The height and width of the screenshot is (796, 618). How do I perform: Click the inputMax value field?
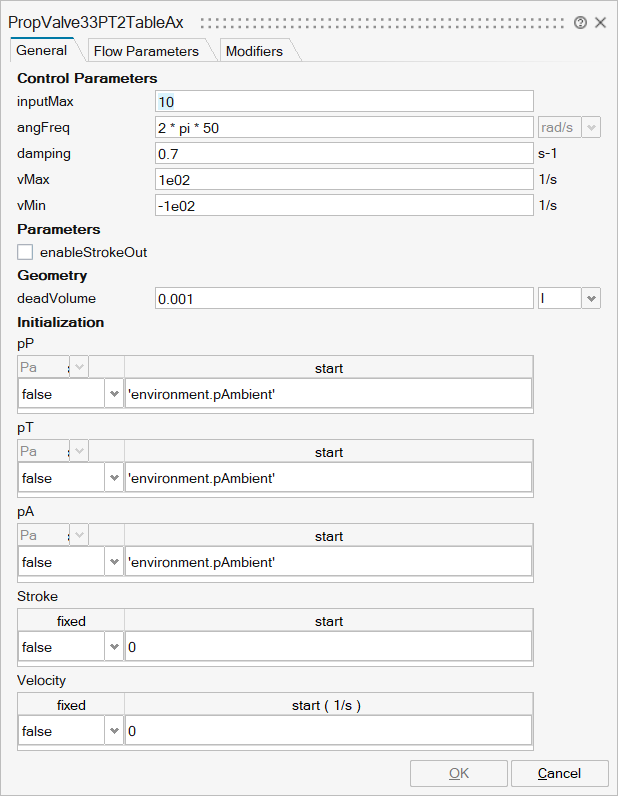click(344, 101)
